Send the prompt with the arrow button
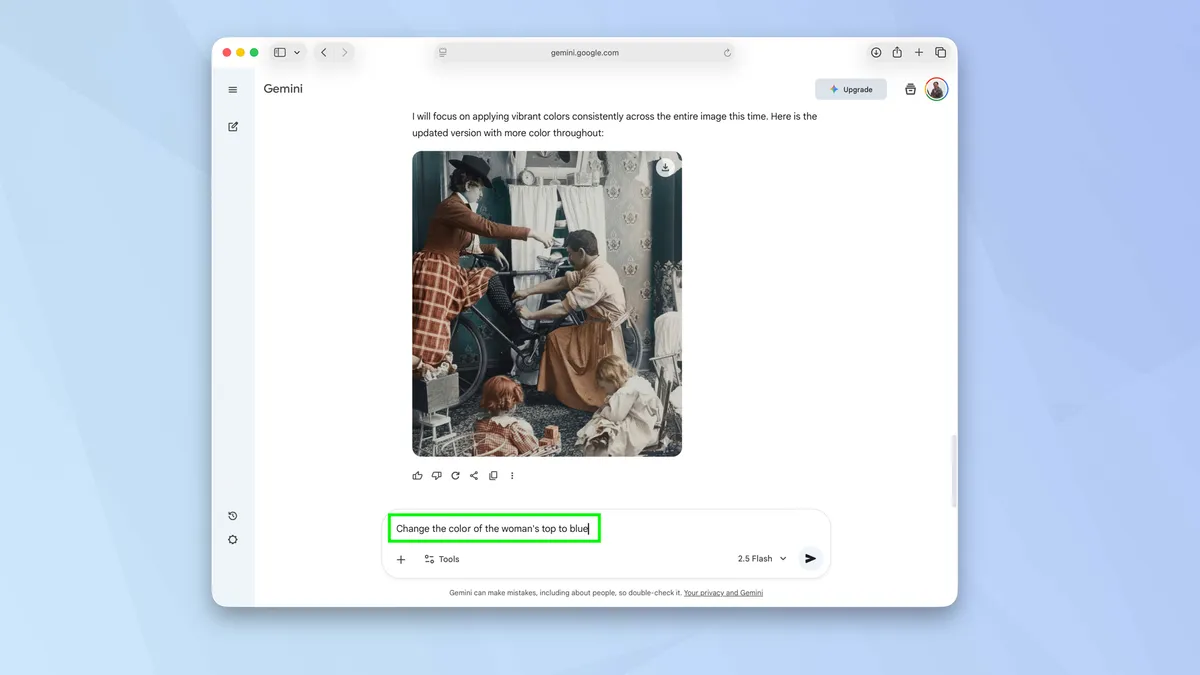The width and height of the screenshot is (1200, 675). coord(810,558)
